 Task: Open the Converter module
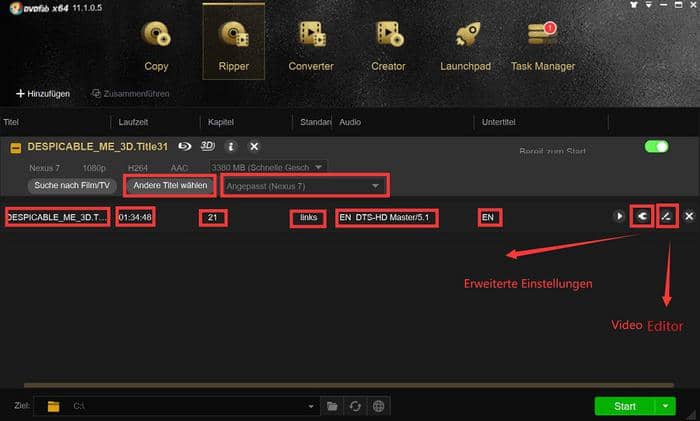[311, 46]
